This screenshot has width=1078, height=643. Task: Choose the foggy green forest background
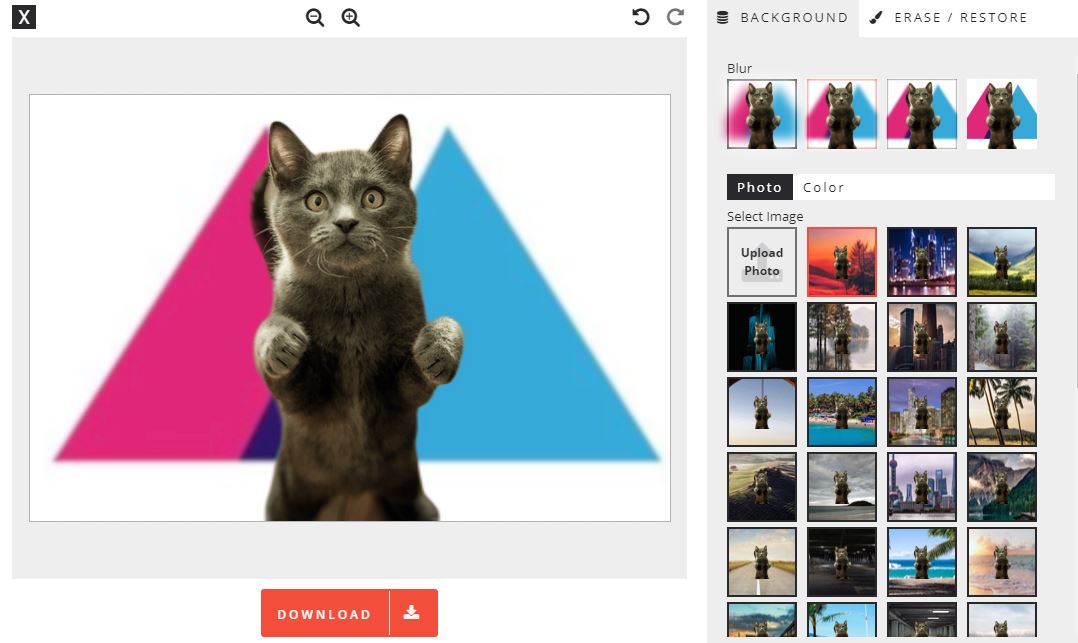1002,337
